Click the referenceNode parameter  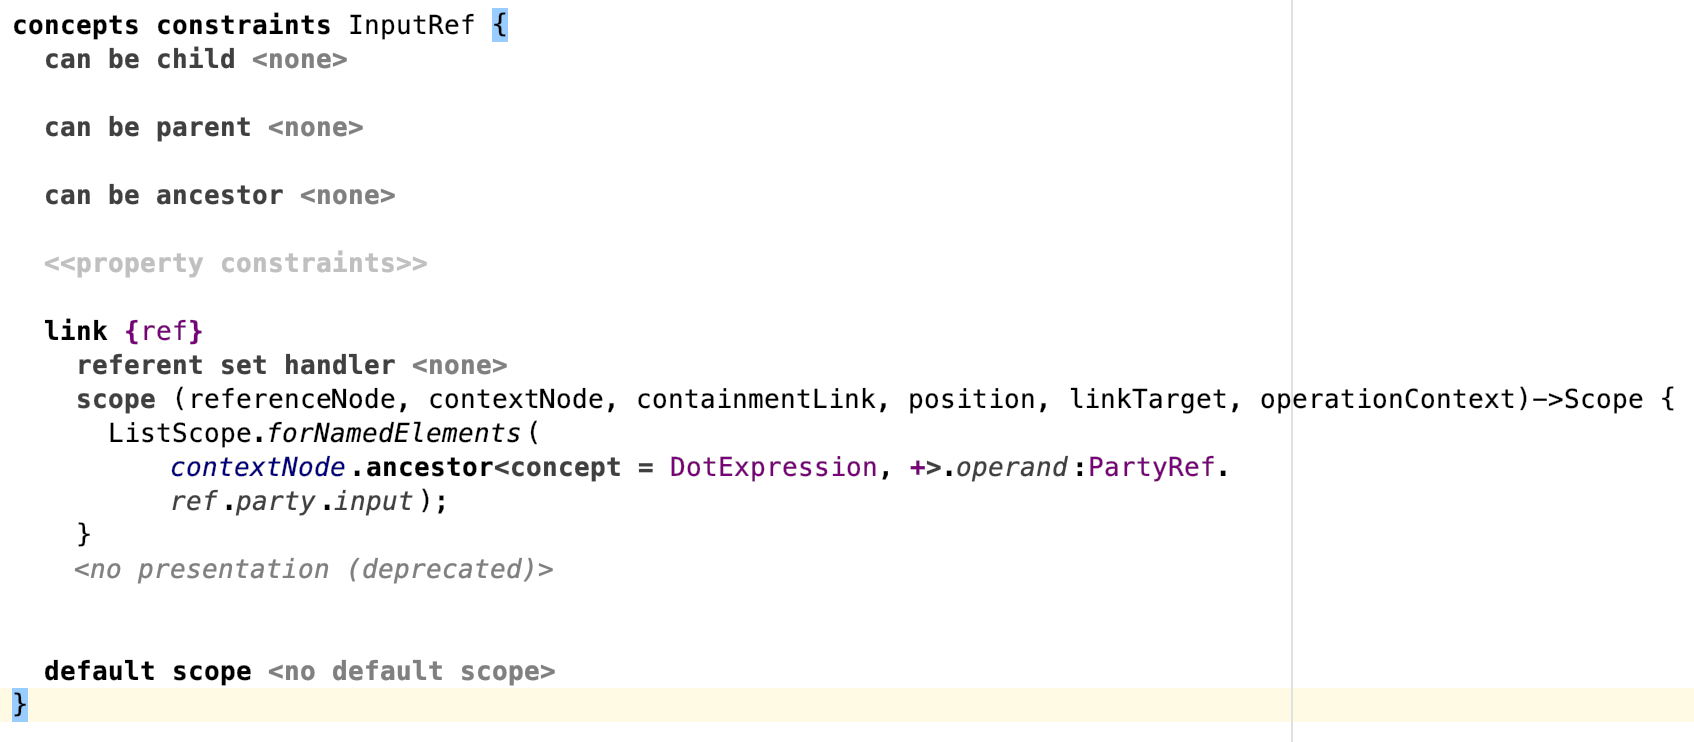click(x=291, y=400)
